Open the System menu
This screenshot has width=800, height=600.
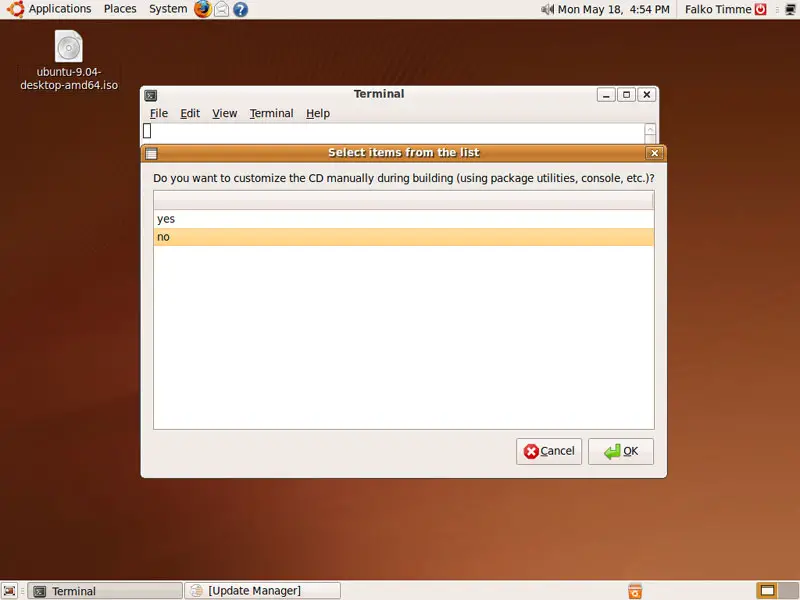[168, 9]
